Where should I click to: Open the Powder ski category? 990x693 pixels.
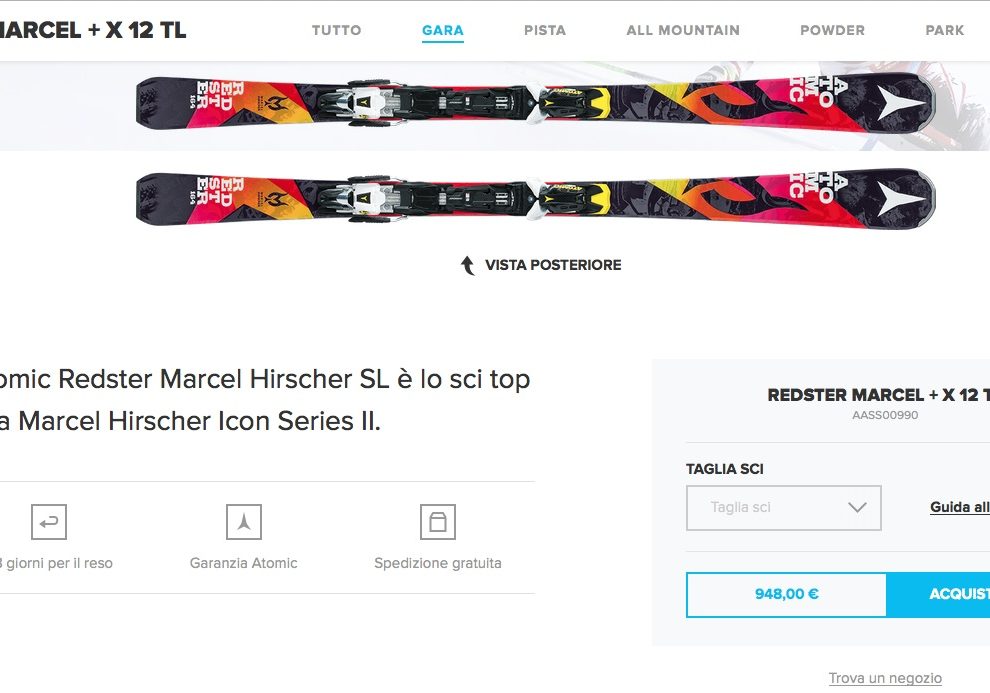pyautogui.click(x=832, y=30)
